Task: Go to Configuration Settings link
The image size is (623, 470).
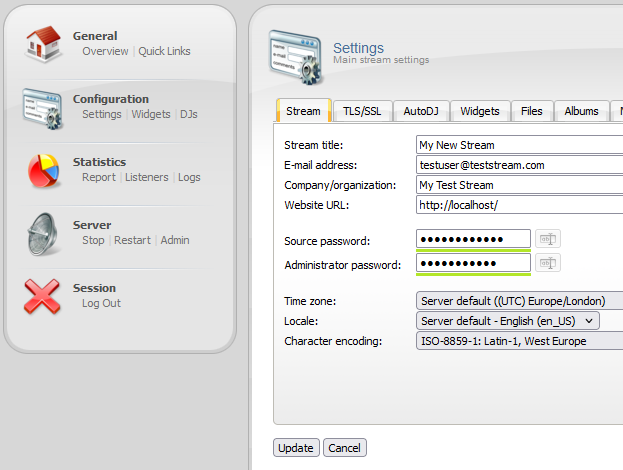Action: [102, 114]
